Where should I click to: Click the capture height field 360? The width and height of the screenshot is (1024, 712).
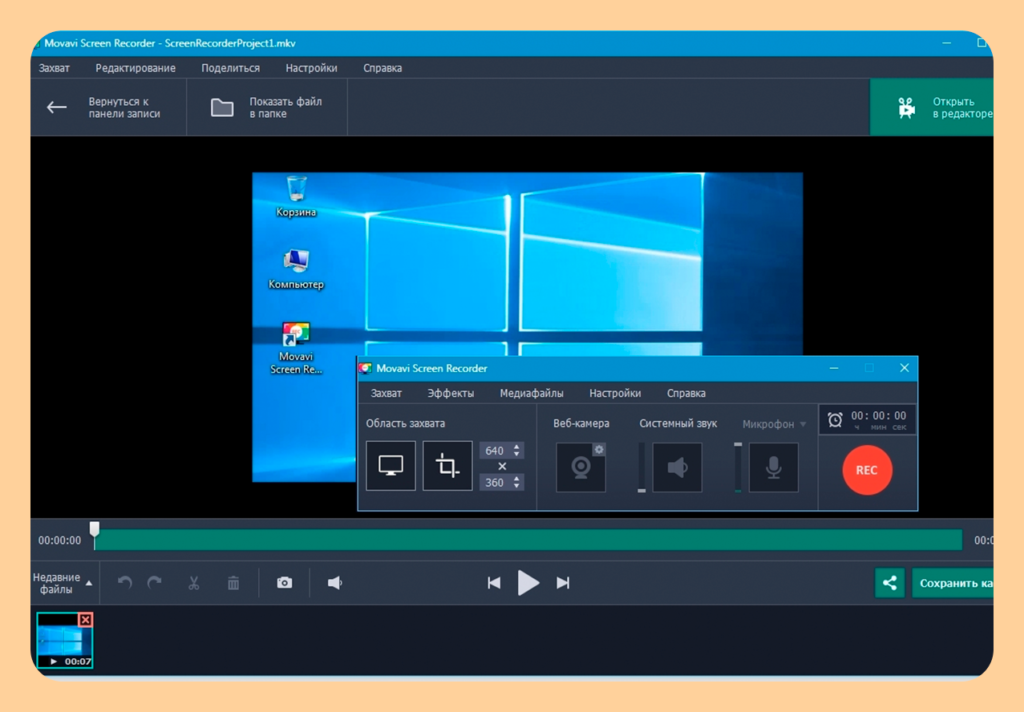(494, 483)
